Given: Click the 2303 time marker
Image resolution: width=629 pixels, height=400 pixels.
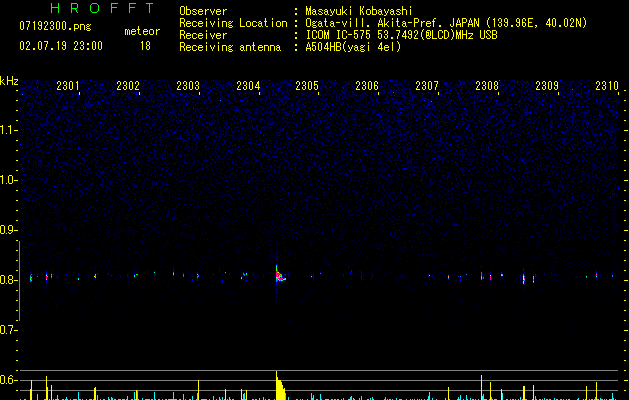Looking at the screenshot, I should click(x=188, y=86).
